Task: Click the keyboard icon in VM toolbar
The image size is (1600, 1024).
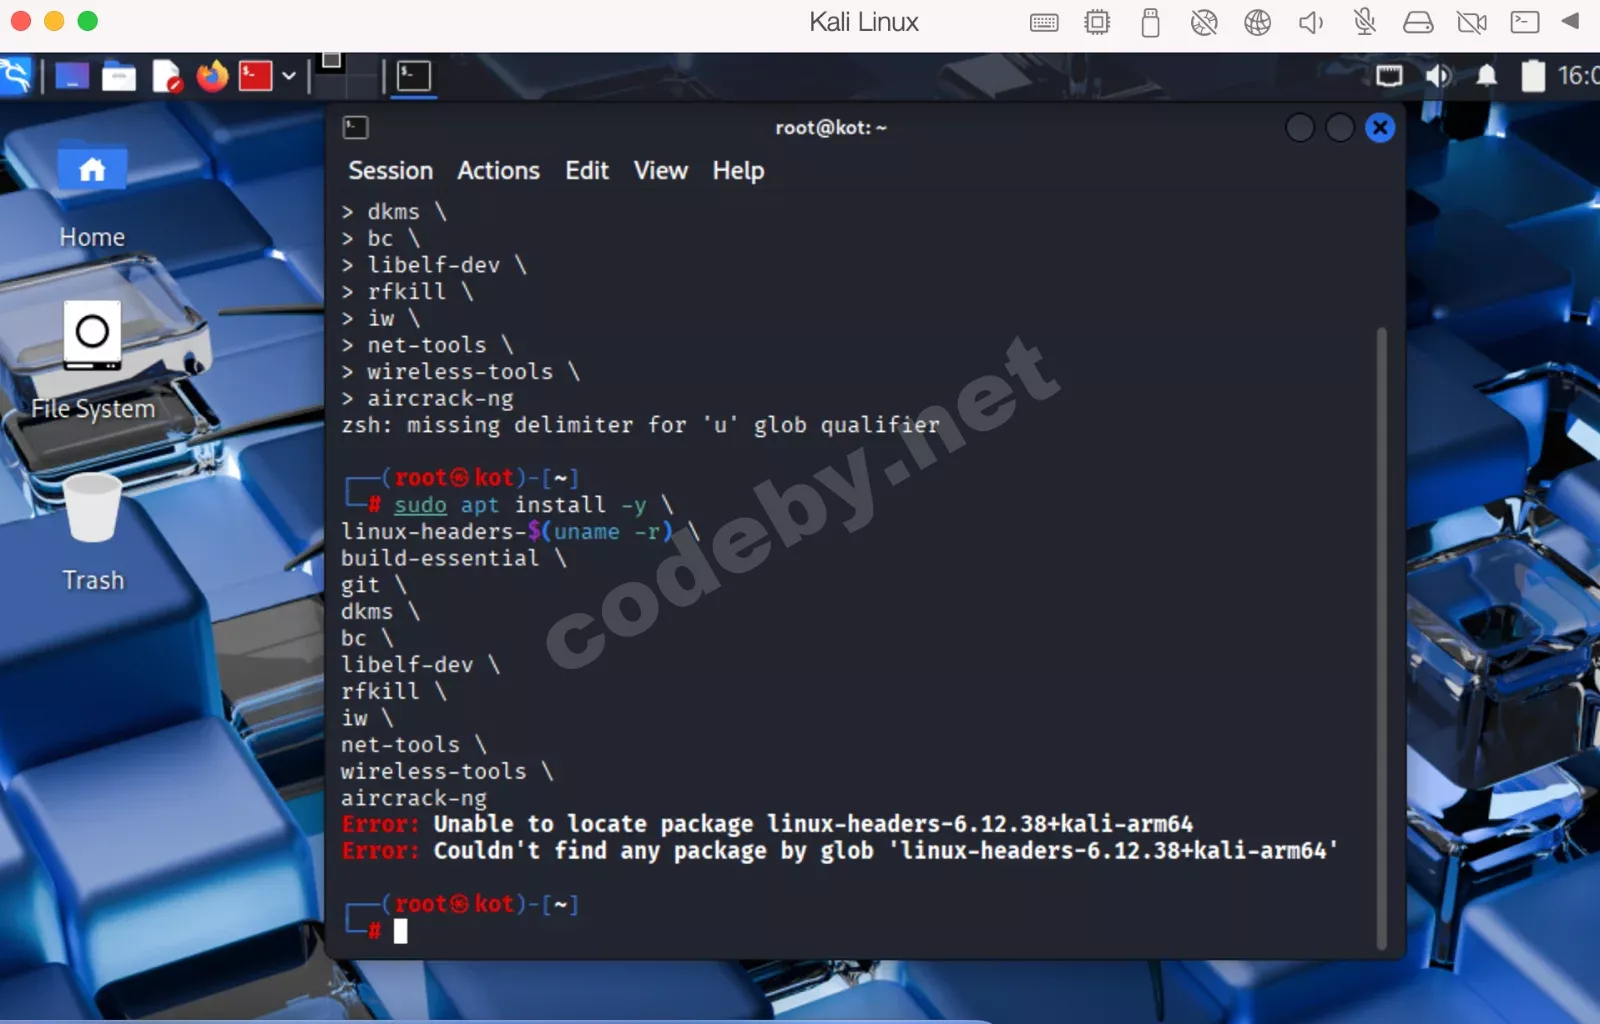Action: pyautogui.click(x=1044, y=22)
